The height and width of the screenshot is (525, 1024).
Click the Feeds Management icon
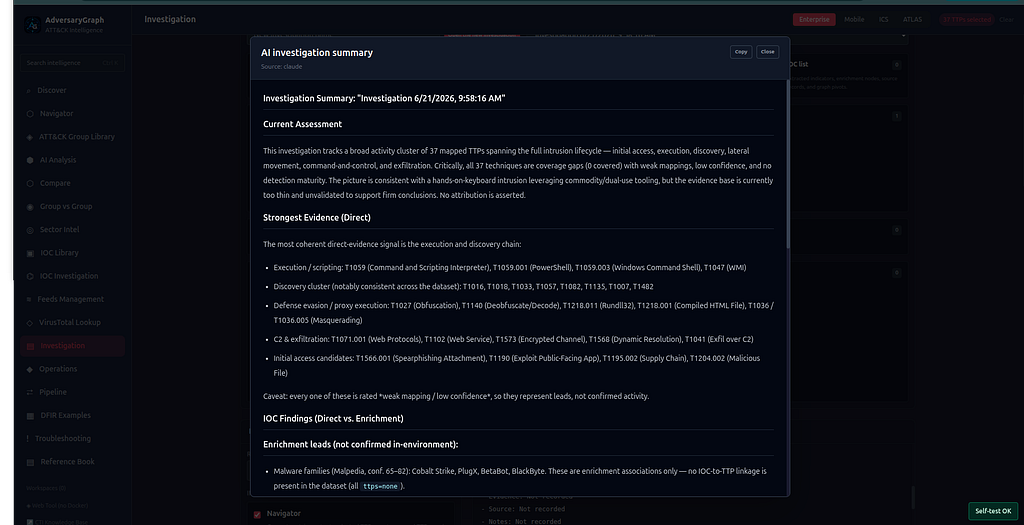pos(29,300)
